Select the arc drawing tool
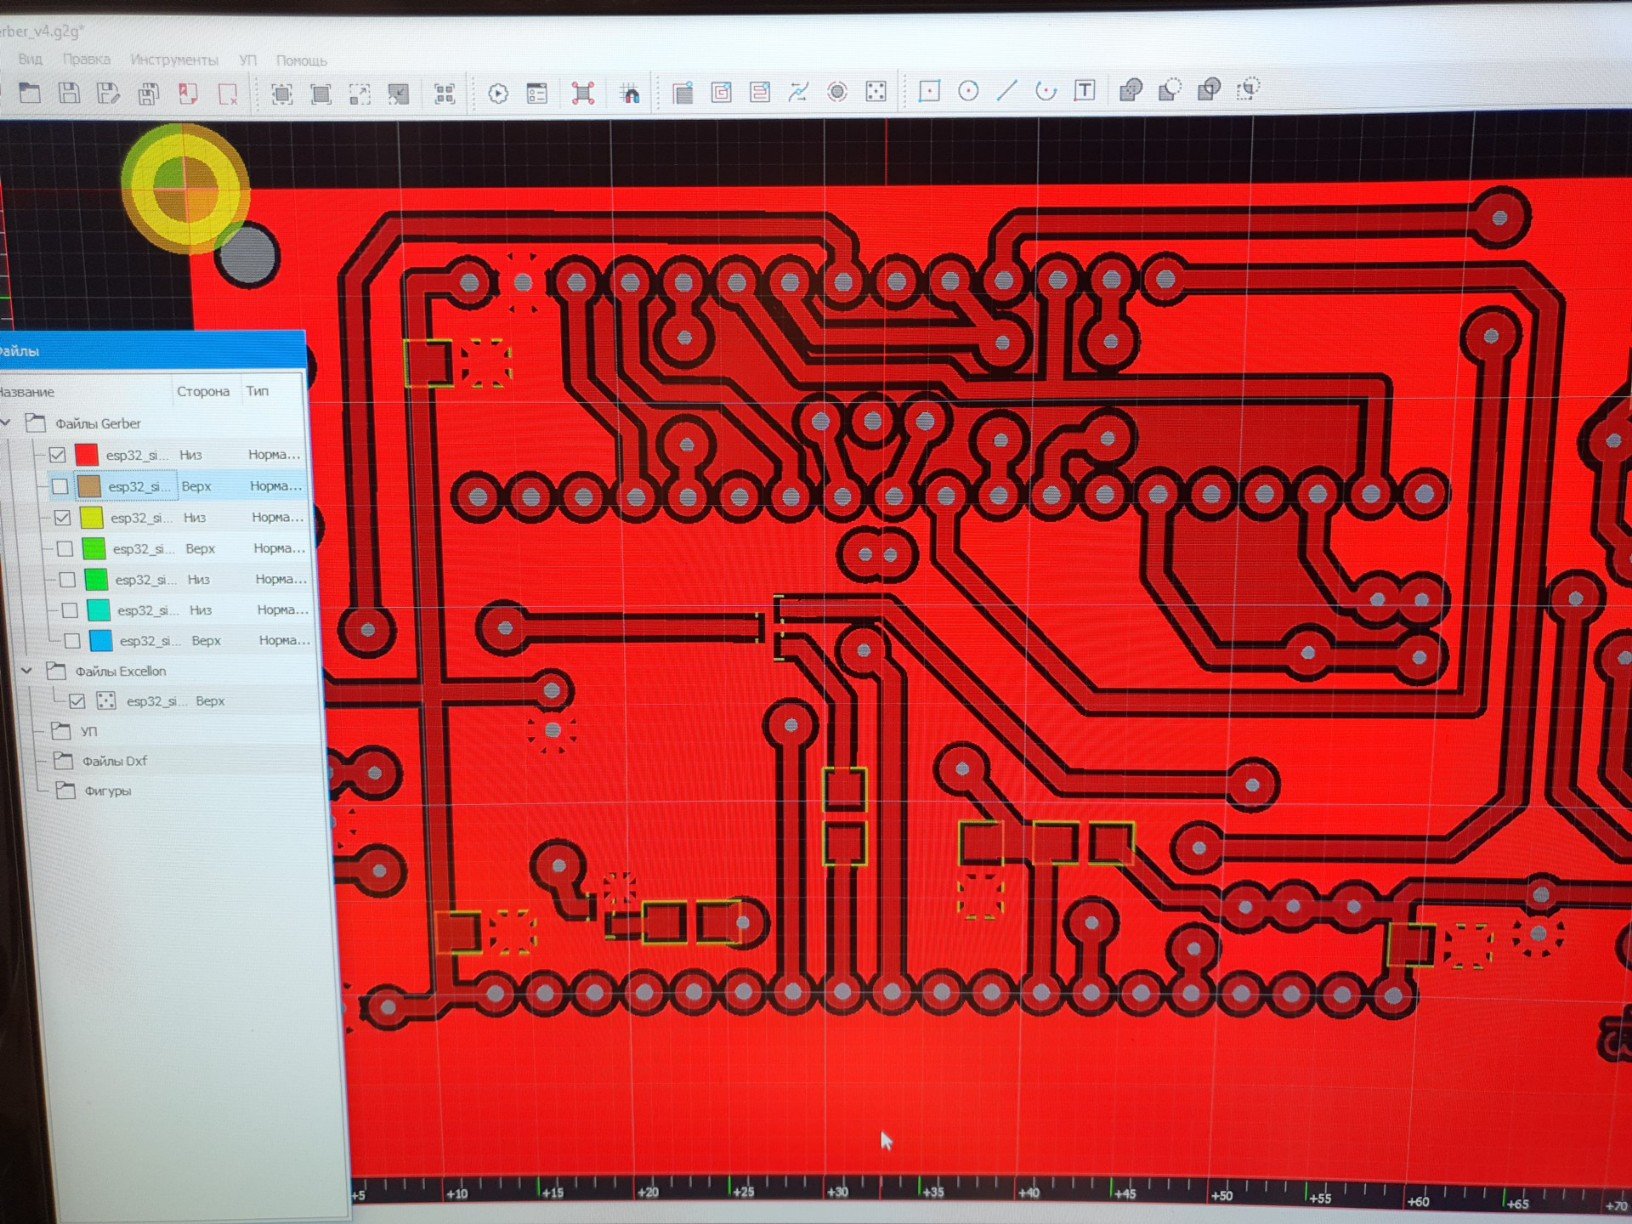 (1046, 91)
